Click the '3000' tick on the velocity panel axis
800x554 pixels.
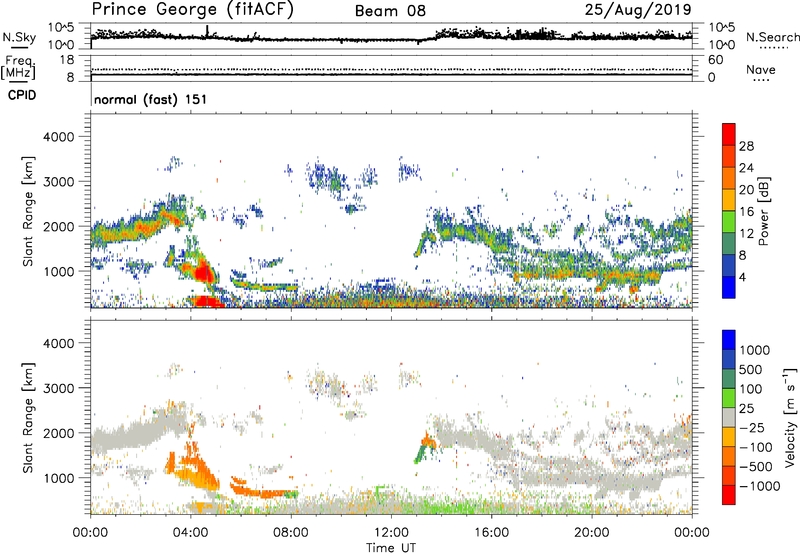[x=59, y=388]
